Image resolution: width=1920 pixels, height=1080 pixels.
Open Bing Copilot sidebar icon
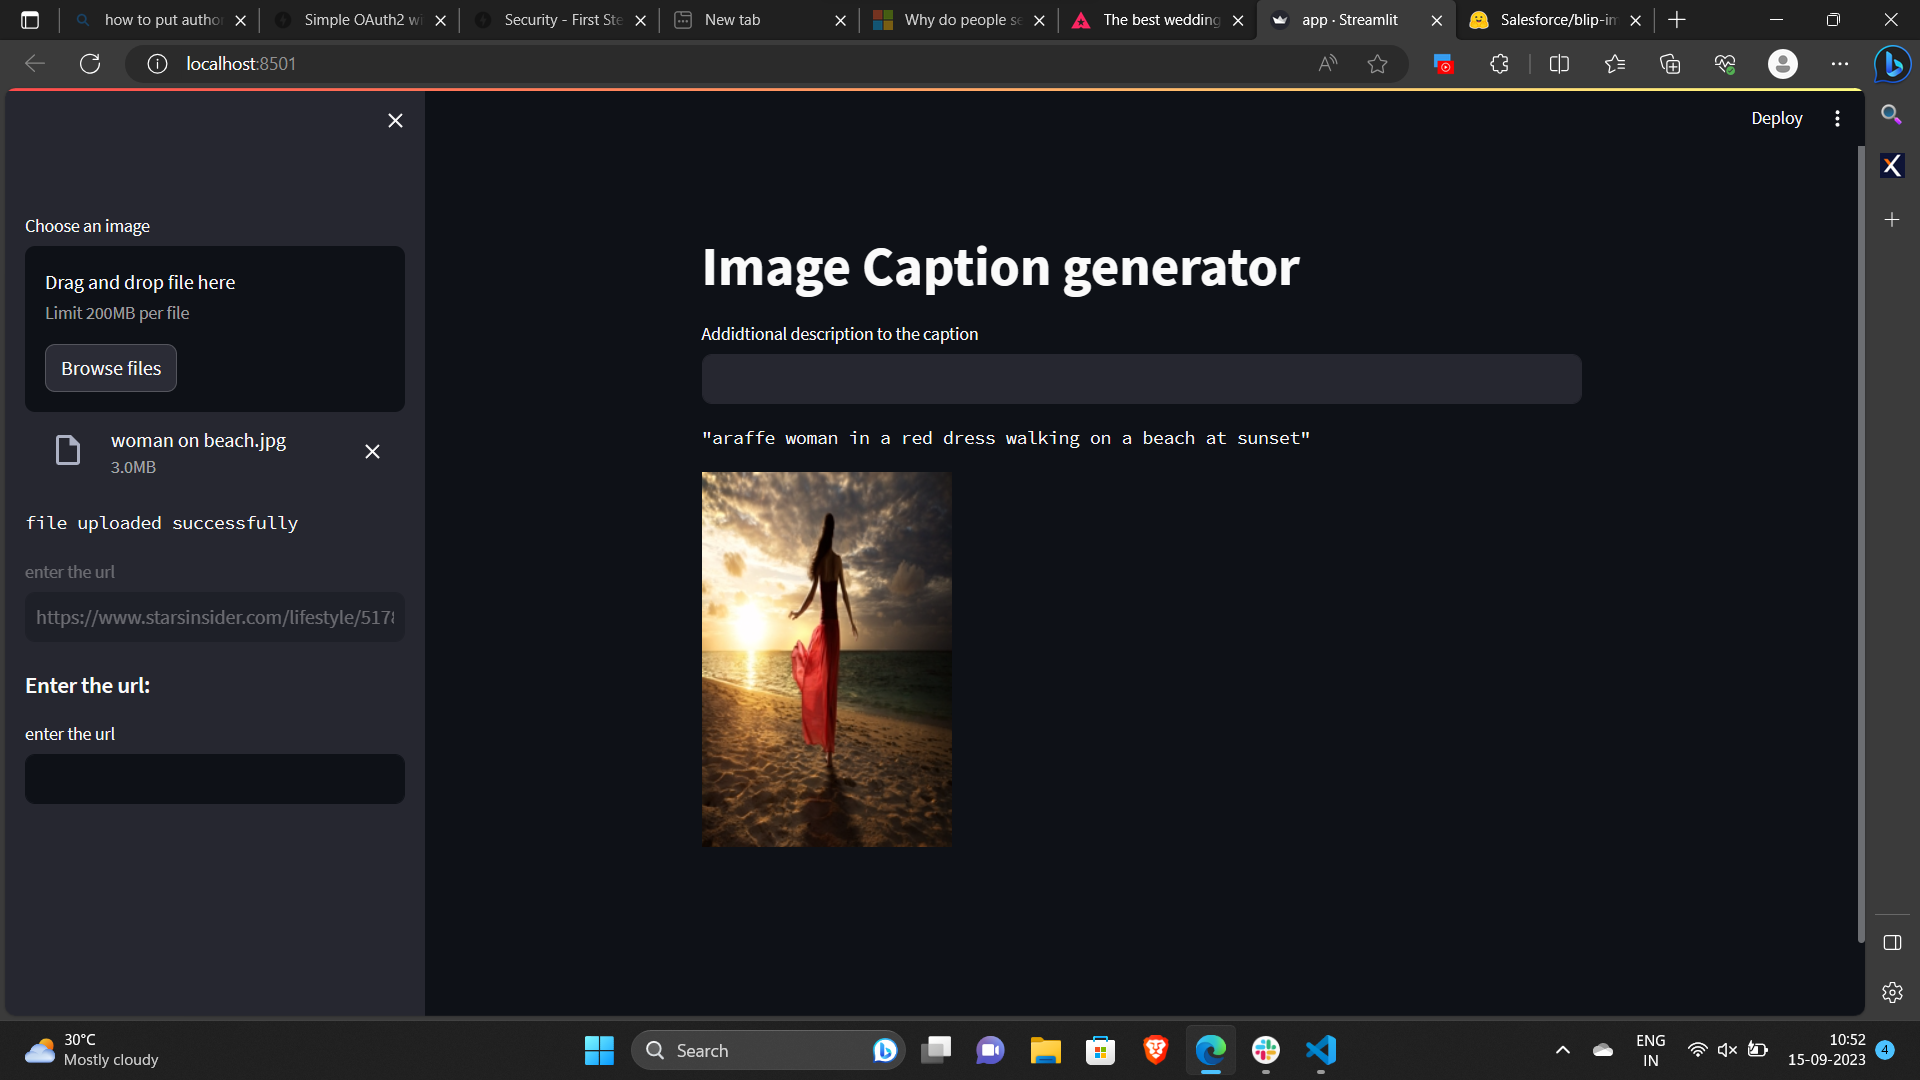click(x=1892, y=64)
